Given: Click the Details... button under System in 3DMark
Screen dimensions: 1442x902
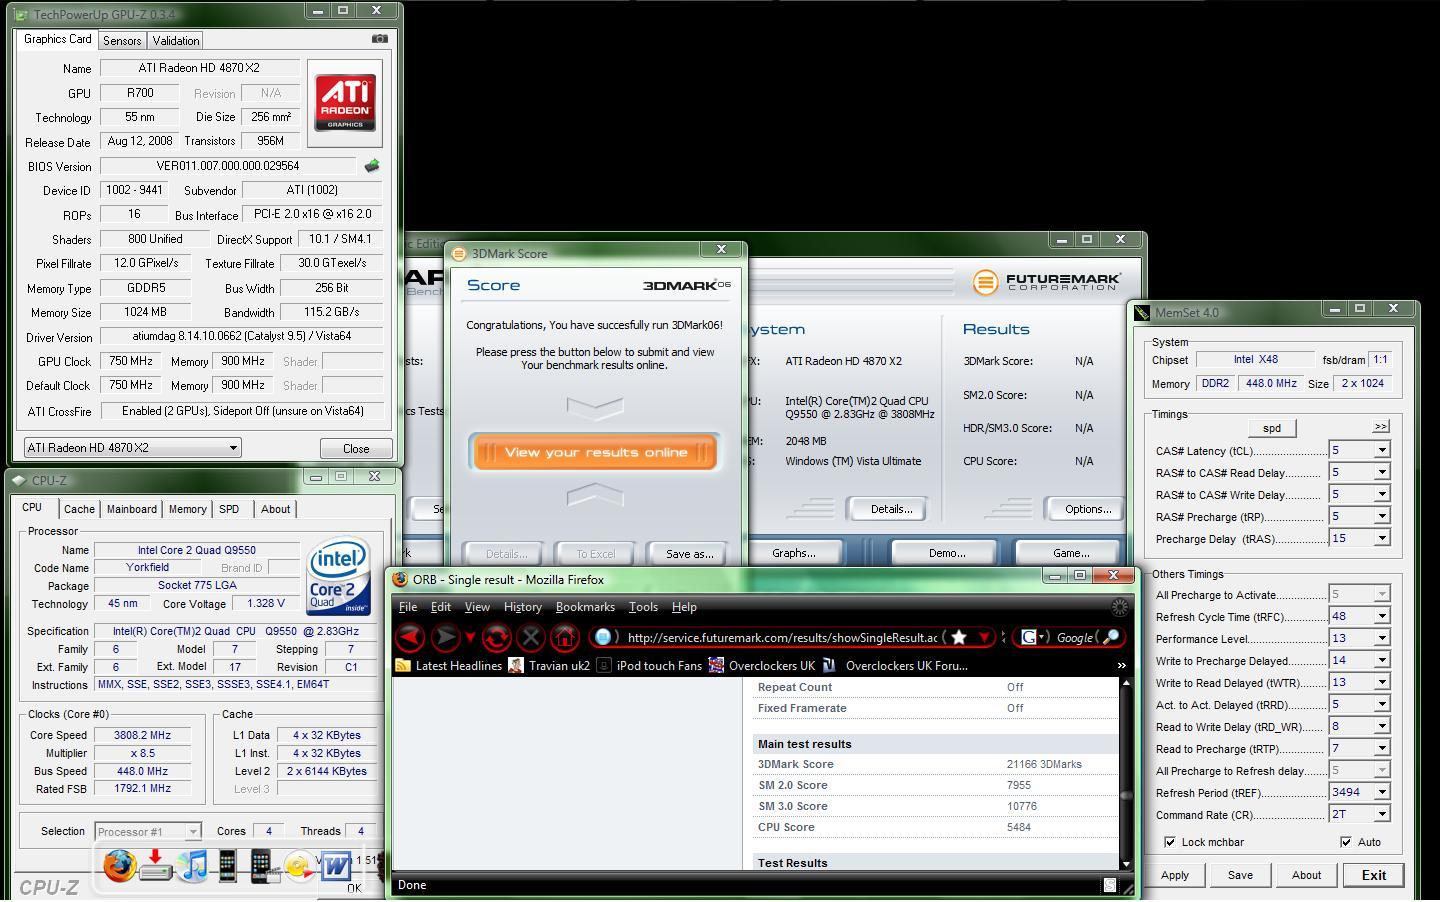Looking at the screenshot, I should [x=891, y=509].
